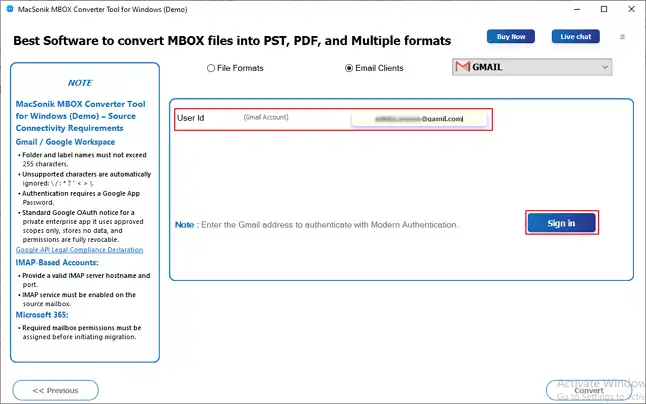Minimize the MacSonik window
Image resolution: width=646 pixels, height=404 pixels.
tap(577, 9)
